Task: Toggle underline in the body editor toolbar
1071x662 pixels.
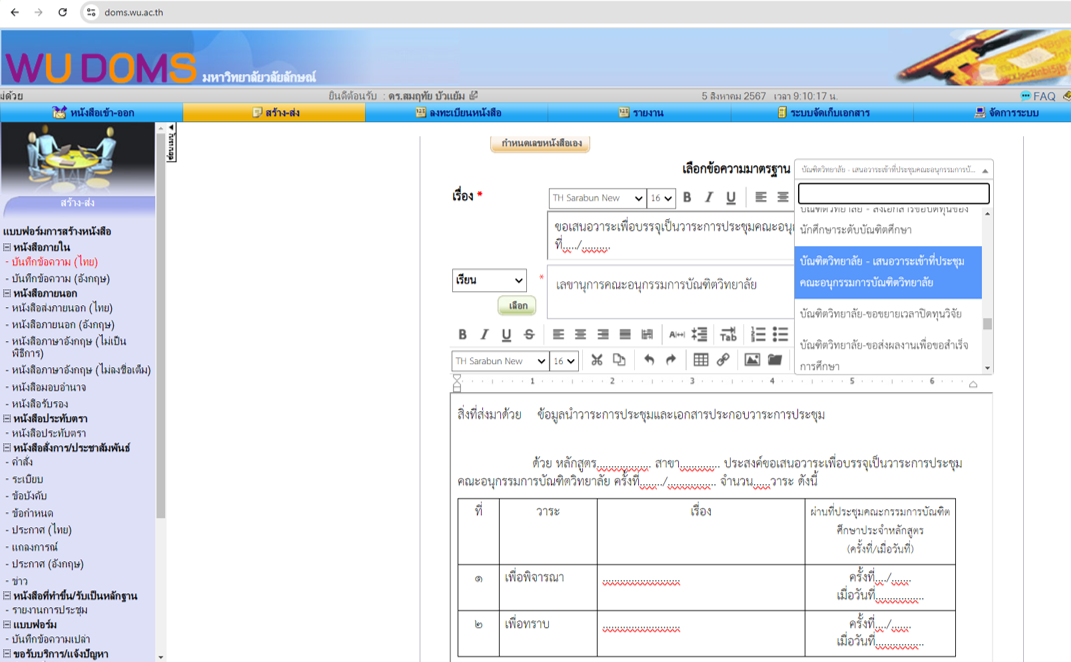Action: 506,334
